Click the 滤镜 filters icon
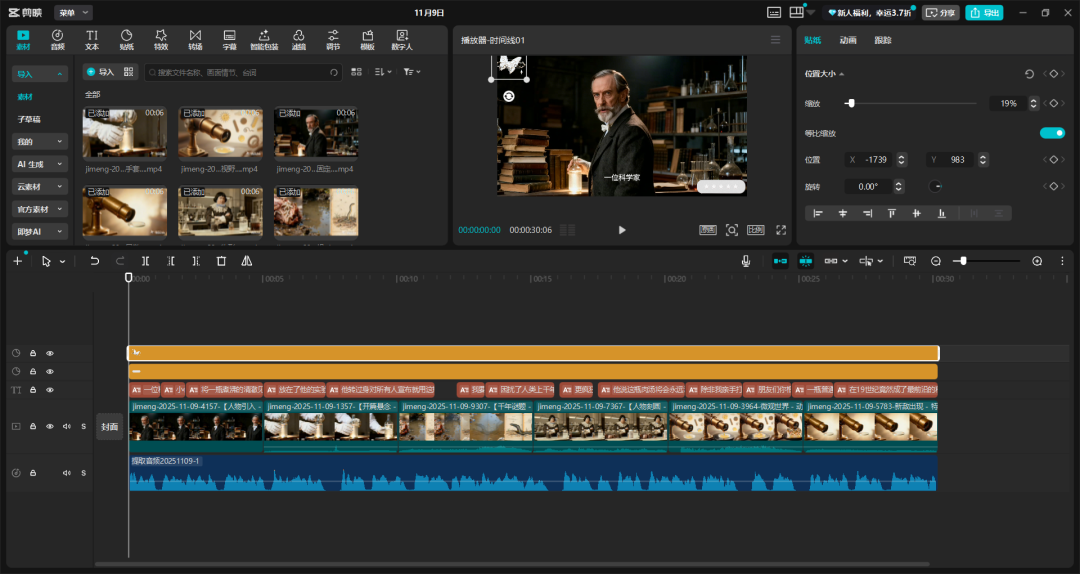1080x574 pixels. click(298, 40)
